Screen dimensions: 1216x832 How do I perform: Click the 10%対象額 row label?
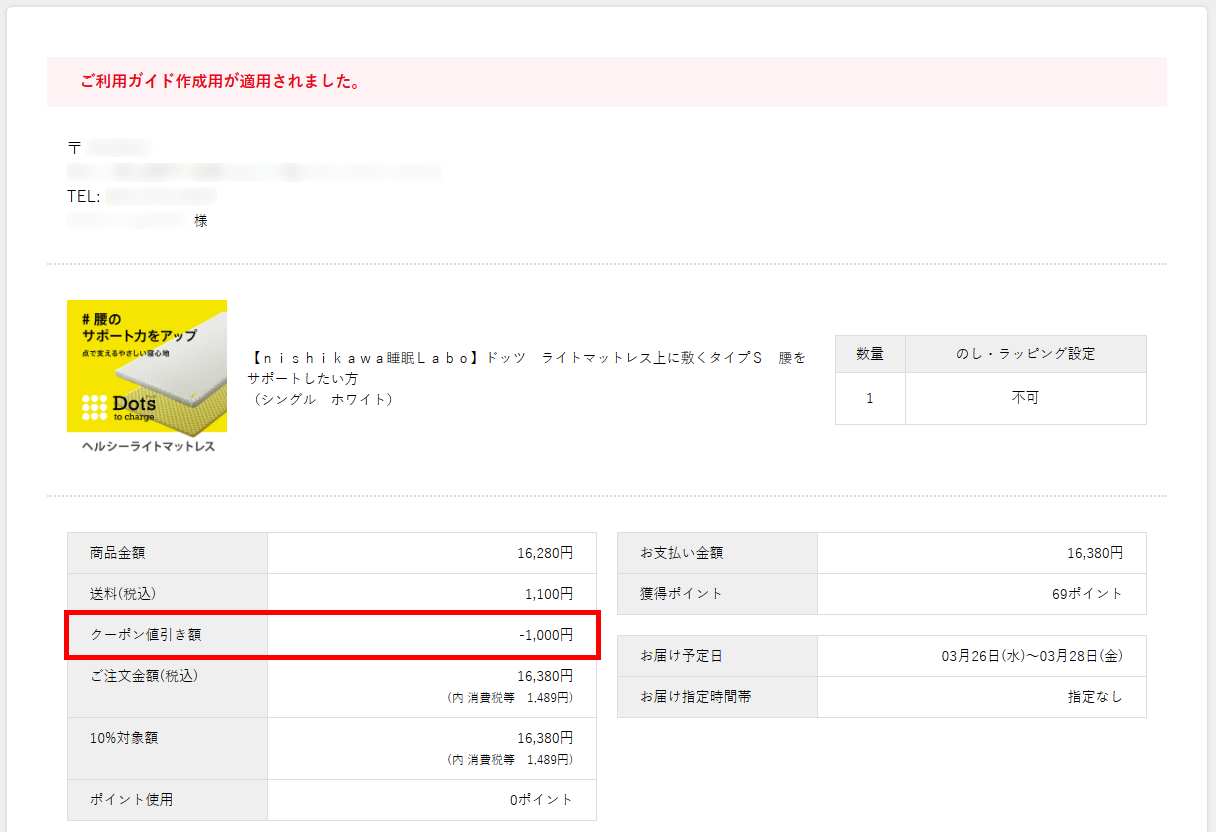click(x=124, y=738)
